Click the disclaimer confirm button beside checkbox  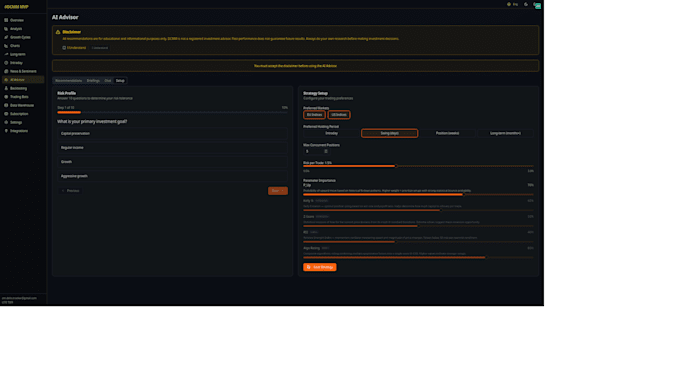click(x=100, y=48)
